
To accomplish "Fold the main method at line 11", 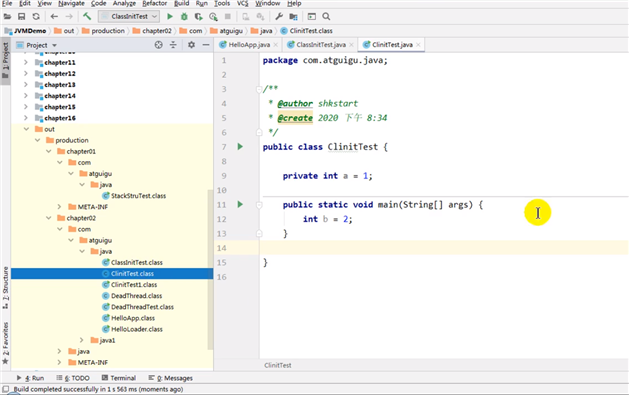I will point(259,205).
